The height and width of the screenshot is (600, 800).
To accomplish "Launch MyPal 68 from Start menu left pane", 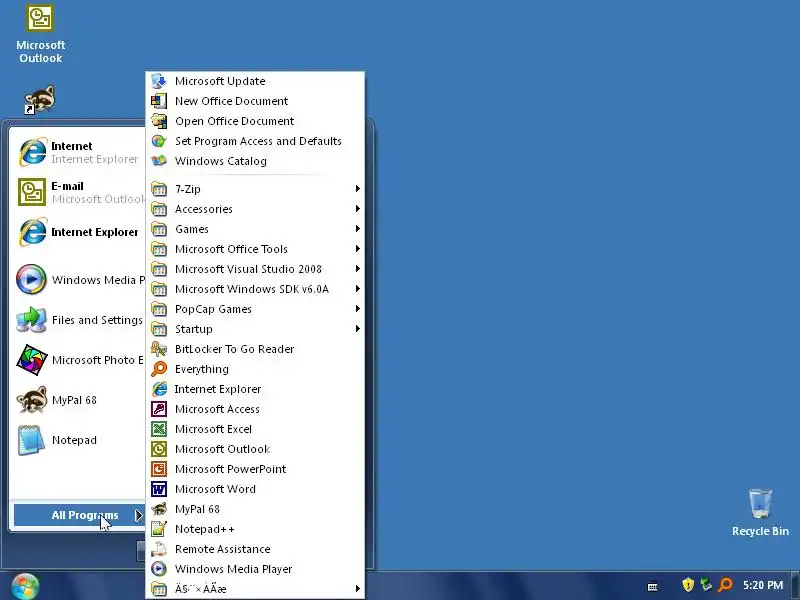I will click(78, 400).
